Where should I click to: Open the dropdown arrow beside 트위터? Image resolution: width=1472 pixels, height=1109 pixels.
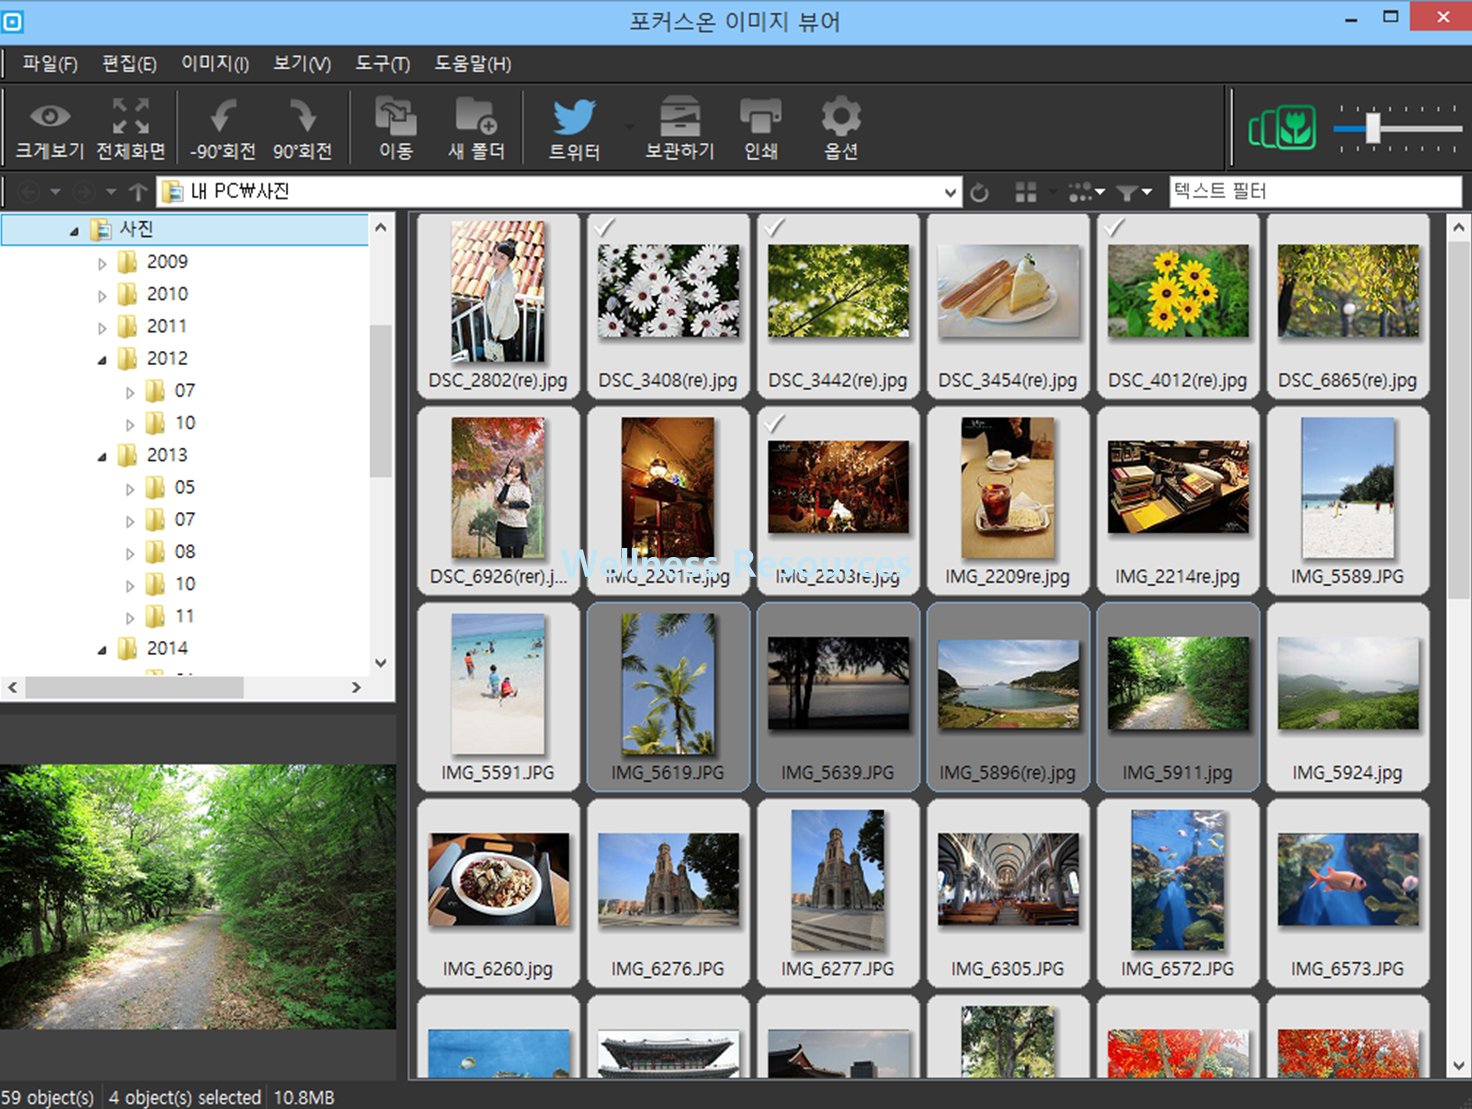pos(629,127)
